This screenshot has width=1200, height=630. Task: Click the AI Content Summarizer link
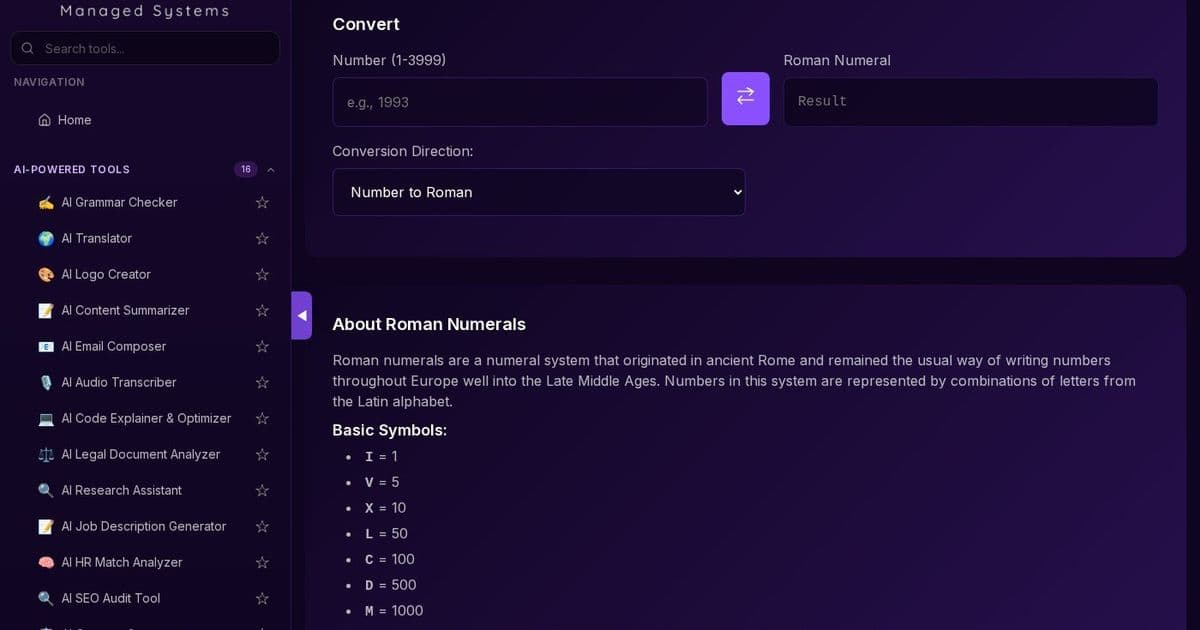125,310
